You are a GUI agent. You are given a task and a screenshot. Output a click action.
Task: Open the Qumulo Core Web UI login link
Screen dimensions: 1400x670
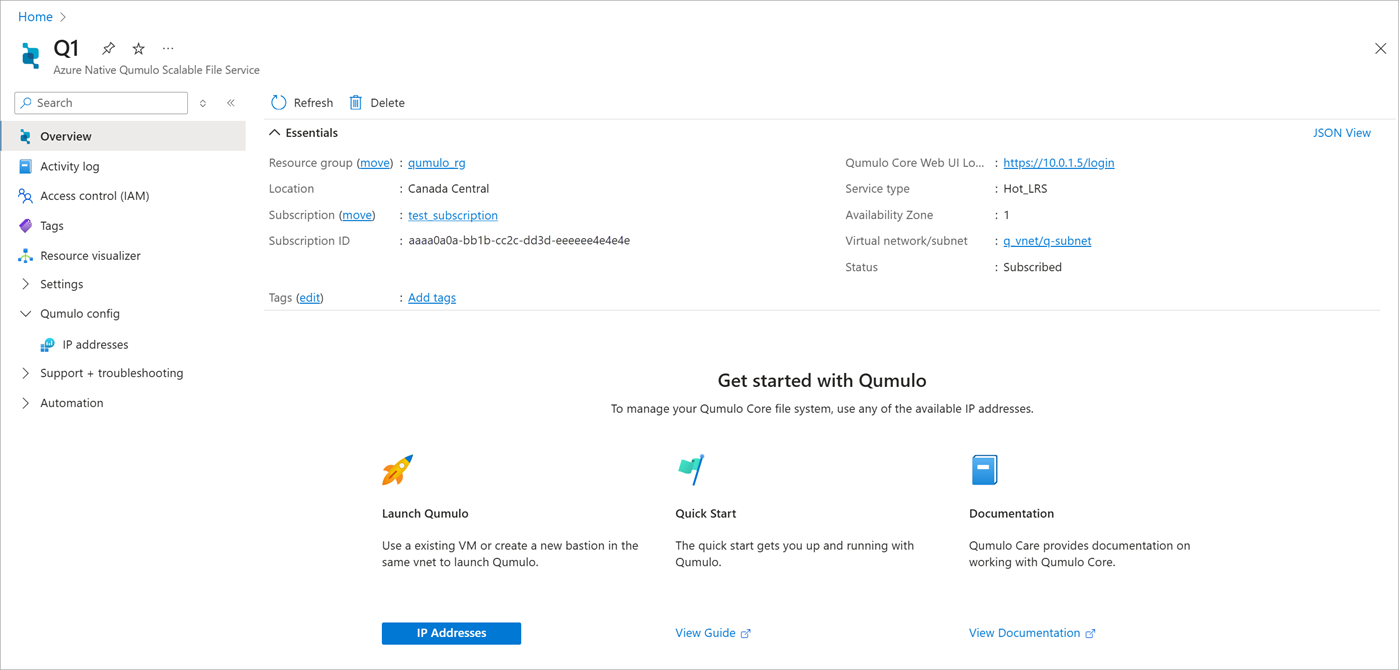(x=1058, y=162)
